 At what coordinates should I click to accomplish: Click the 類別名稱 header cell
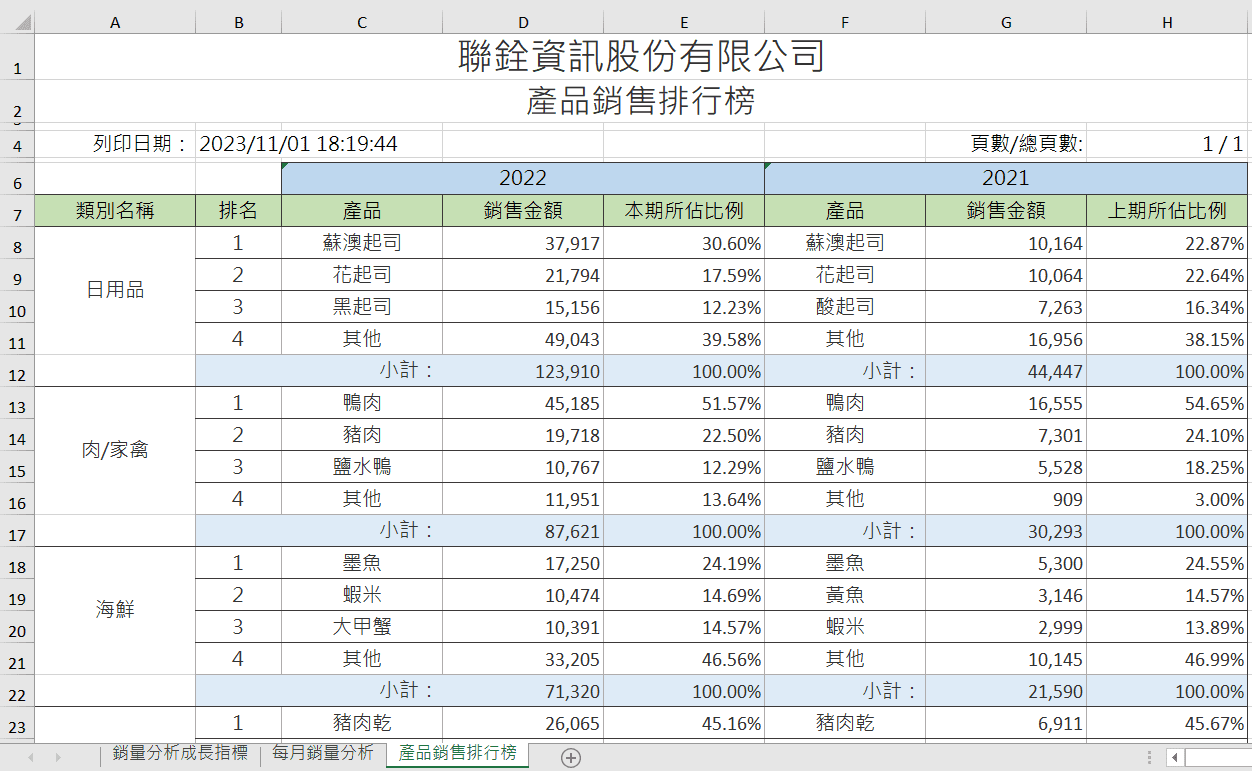click(x=115, y=211)
